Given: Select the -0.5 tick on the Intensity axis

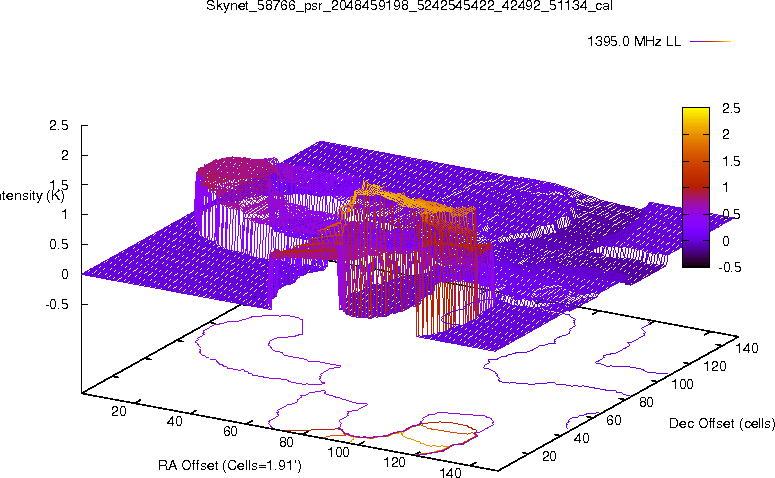Looking at the screenshot, I should (x=57, y=304).
